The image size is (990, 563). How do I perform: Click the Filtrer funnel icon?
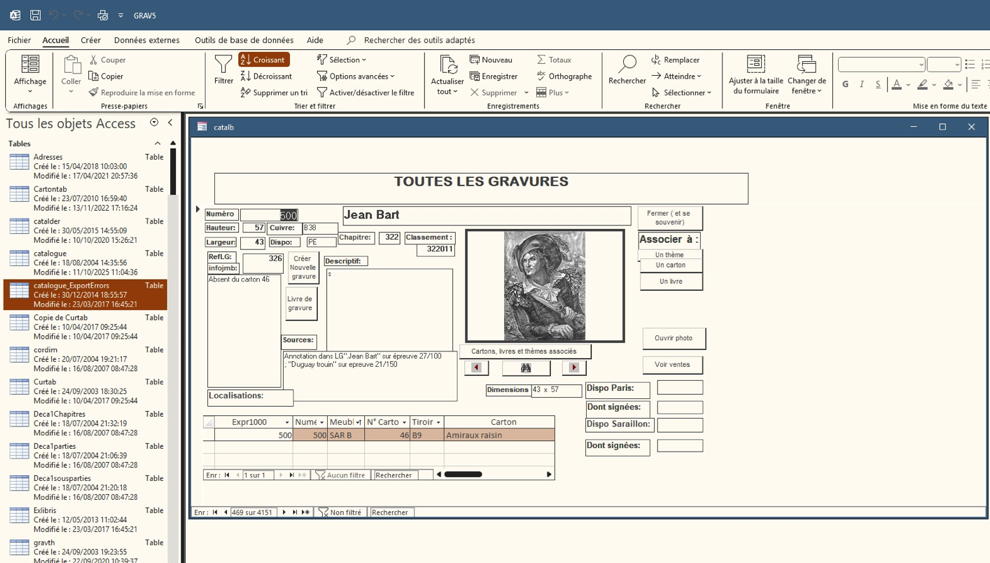point(224,64)
